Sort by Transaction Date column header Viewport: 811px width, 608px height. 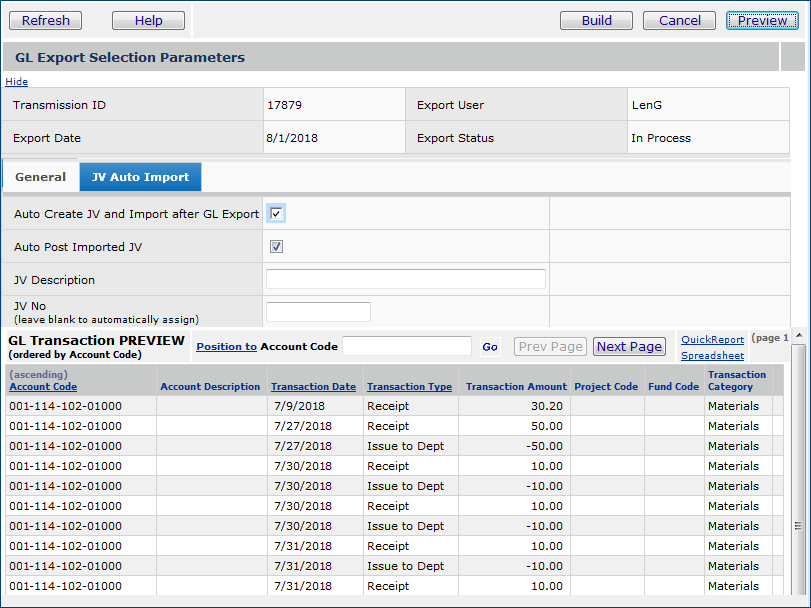[313, 387]
